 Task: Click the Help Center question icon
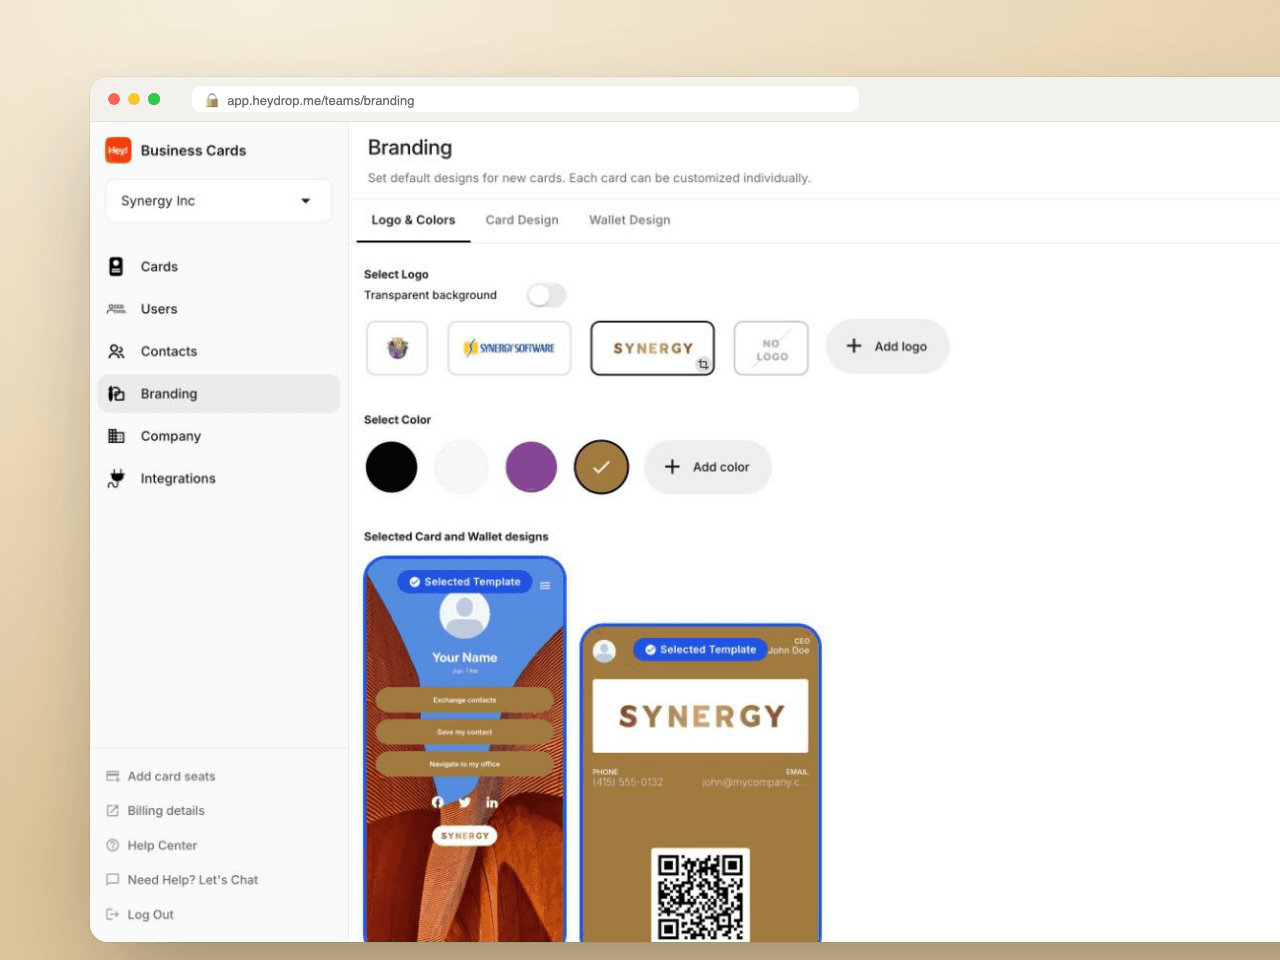point(113,845)
